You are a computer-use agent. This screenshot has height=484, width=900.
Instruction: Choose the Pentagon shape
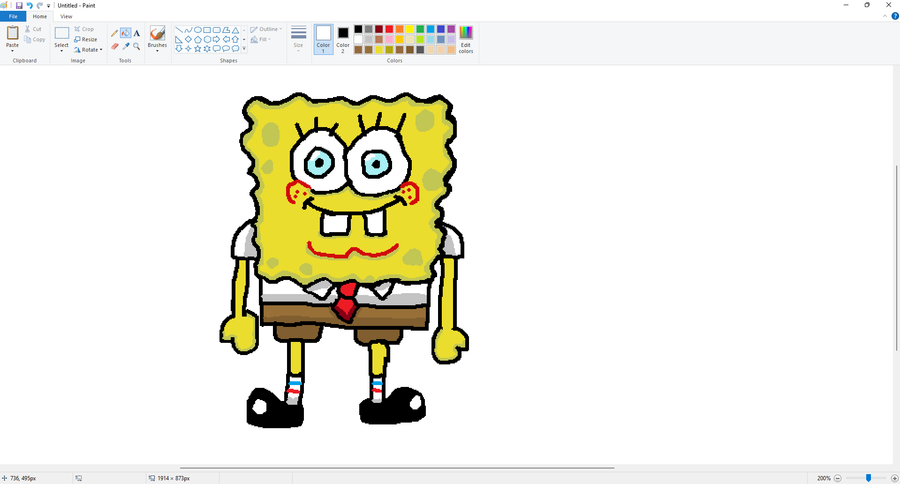[197, 40]
